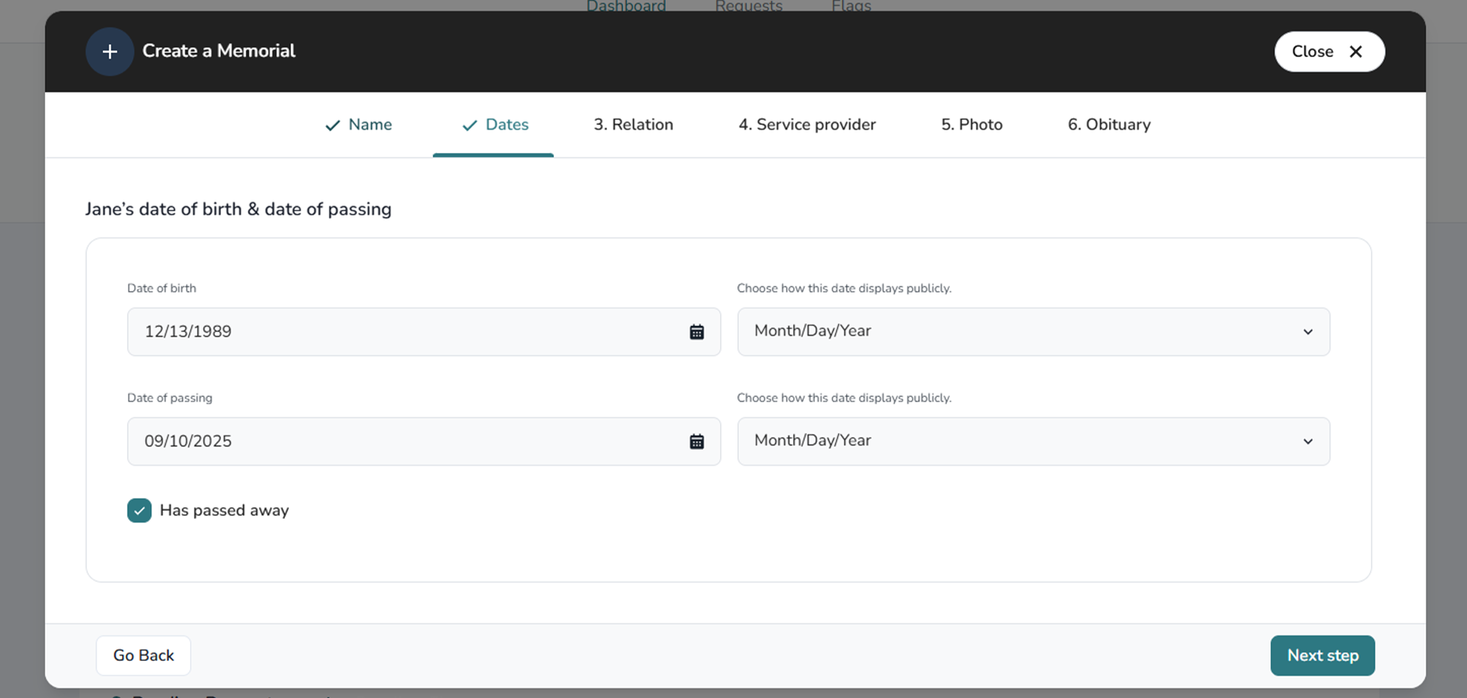Switch to the 3. Relation step
Image resolution: width=1467 pixels, height=698 pixels.
click(633, 125)
